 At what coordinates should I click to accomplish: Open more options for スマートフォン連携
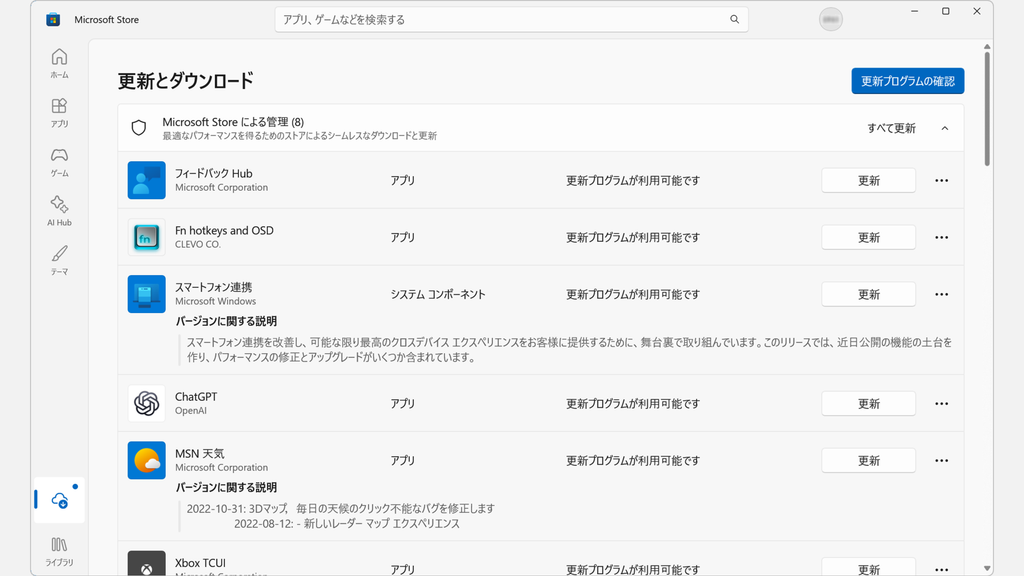[x=941, y=294]
